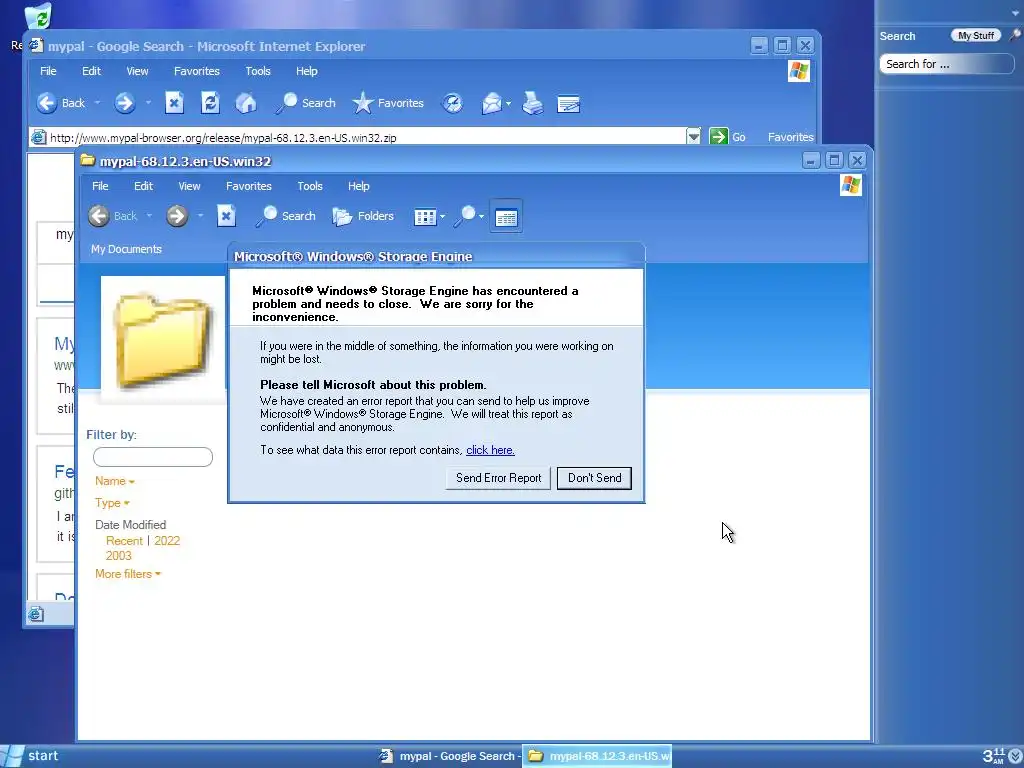This screenshot has height=768, width=1024.
Task: Click Don't Send button
Action: (x=594, y=478)
